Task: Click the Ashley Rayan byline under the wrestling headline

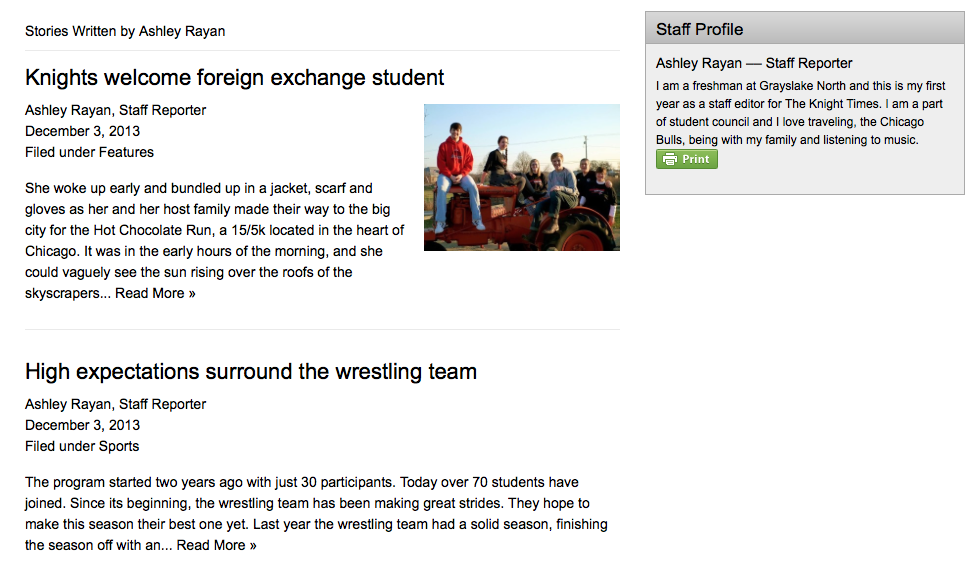Action: tap(67, 404)
